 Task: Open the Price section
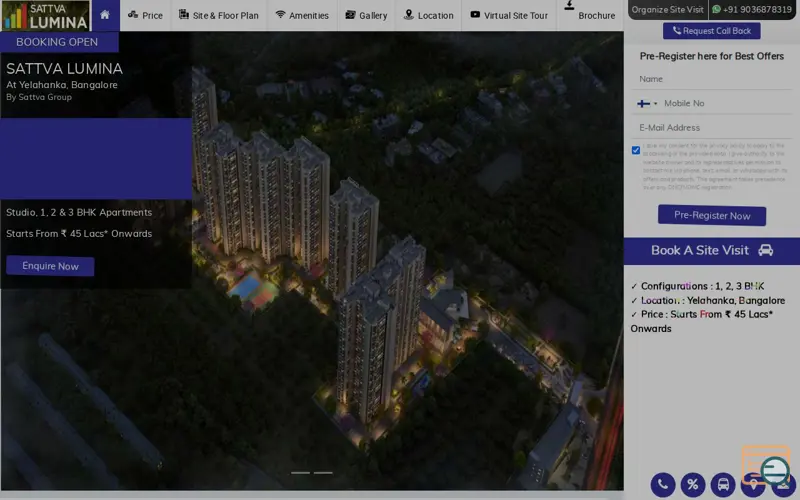click(x=145, y=15)
